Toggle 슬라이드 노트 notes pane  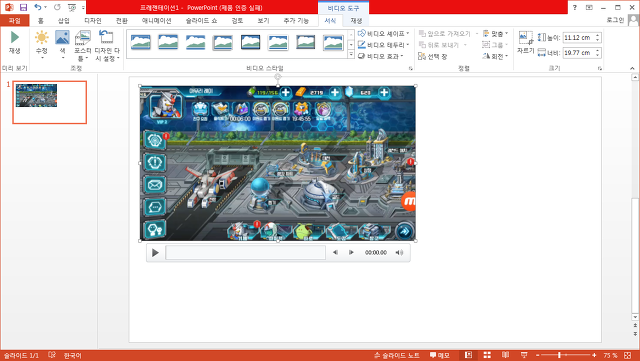point(397,355)
